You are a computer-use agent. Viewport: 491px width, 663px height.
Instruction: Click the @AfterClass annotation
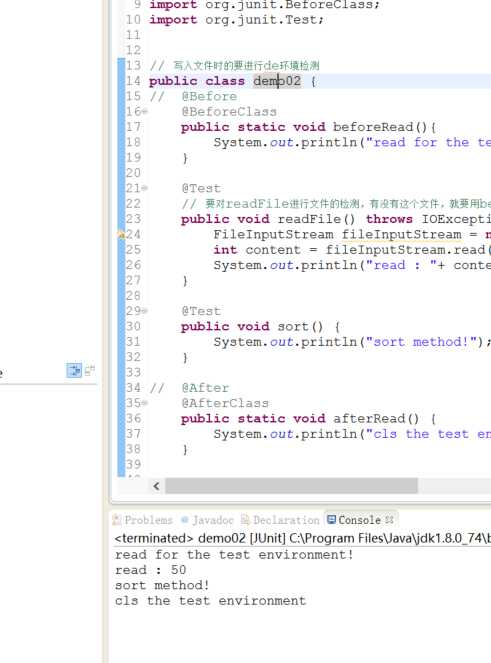(x=225, y=403)
